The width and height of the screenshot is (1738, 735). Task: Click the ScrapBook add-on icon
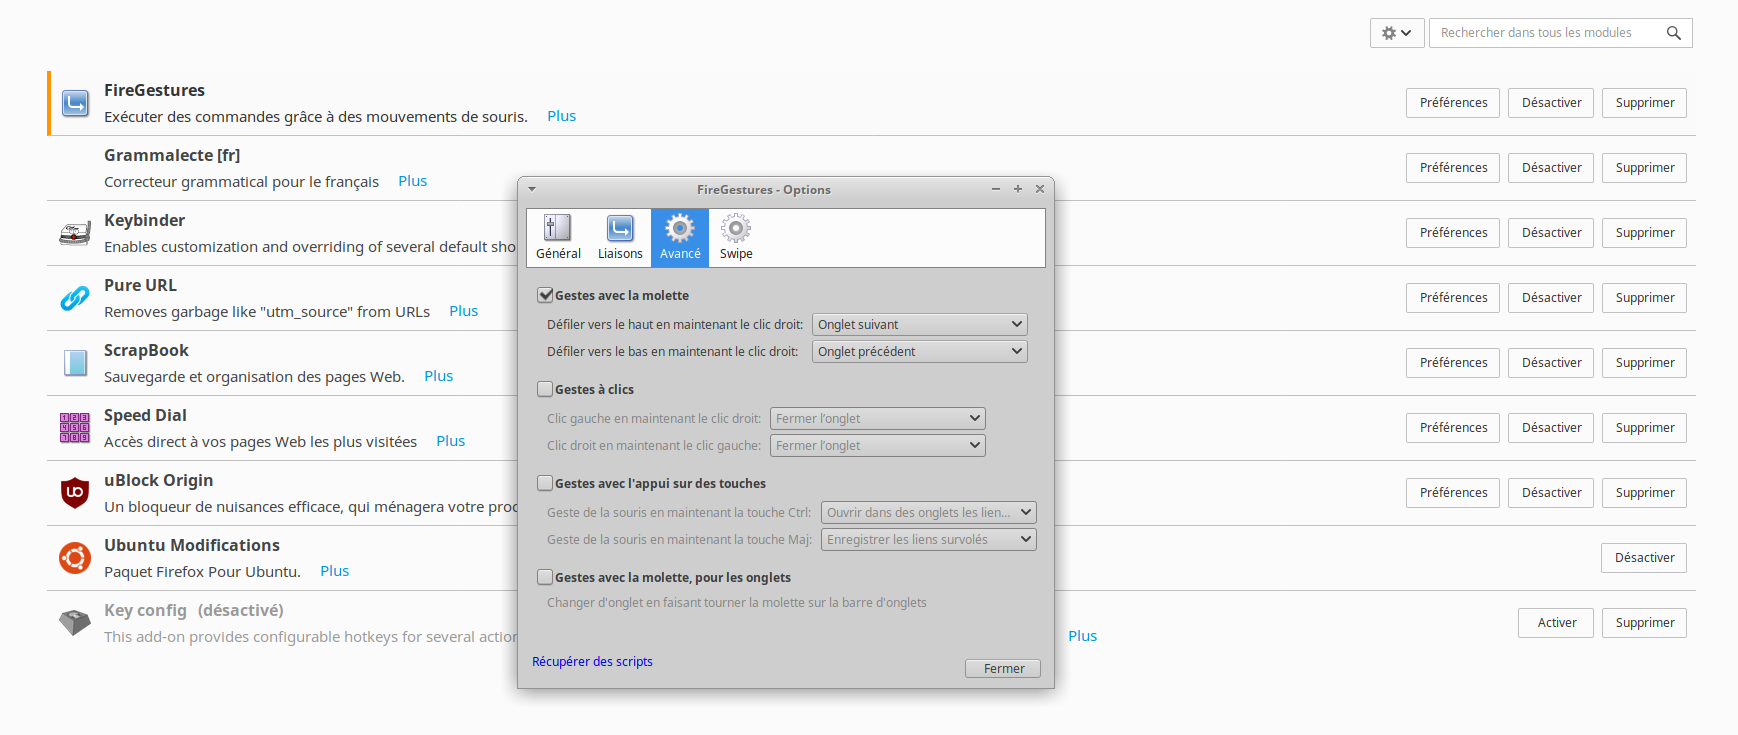(75, 363)
